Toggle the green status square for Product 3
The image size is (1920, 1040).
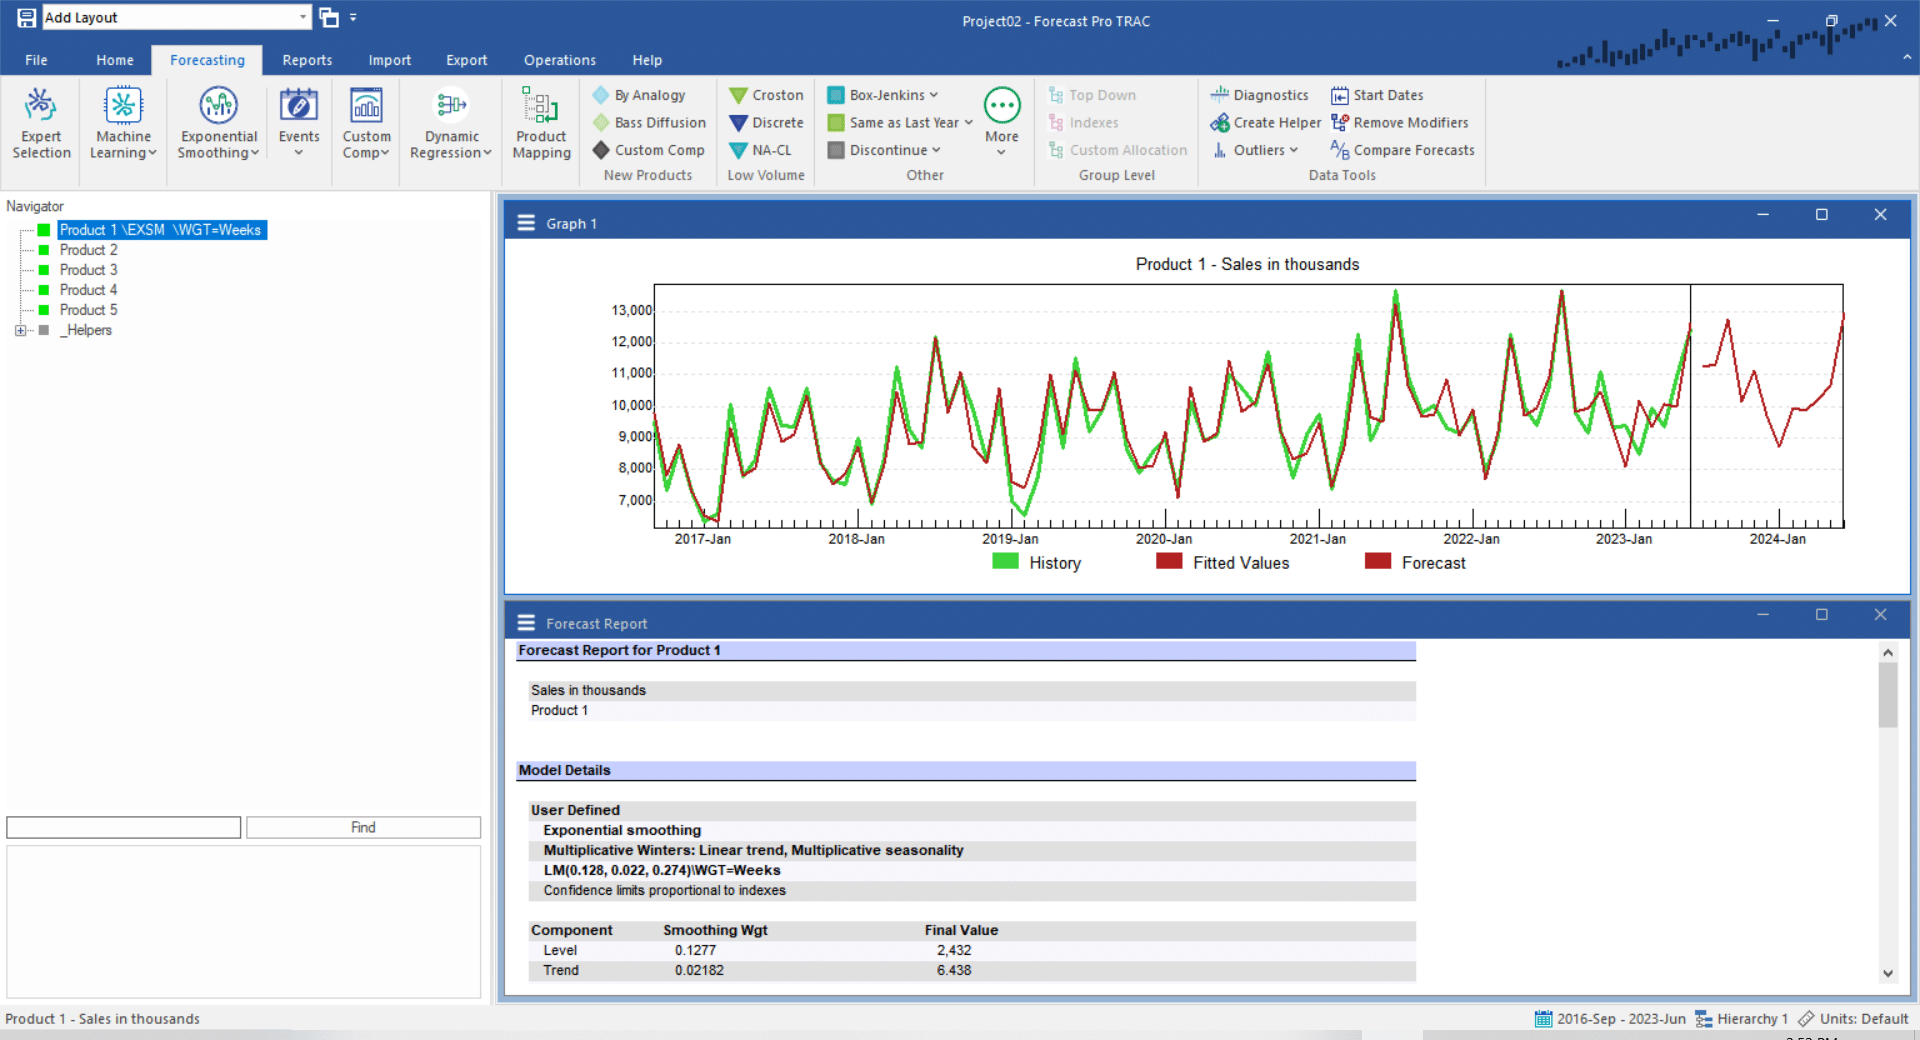coord(44,269)
